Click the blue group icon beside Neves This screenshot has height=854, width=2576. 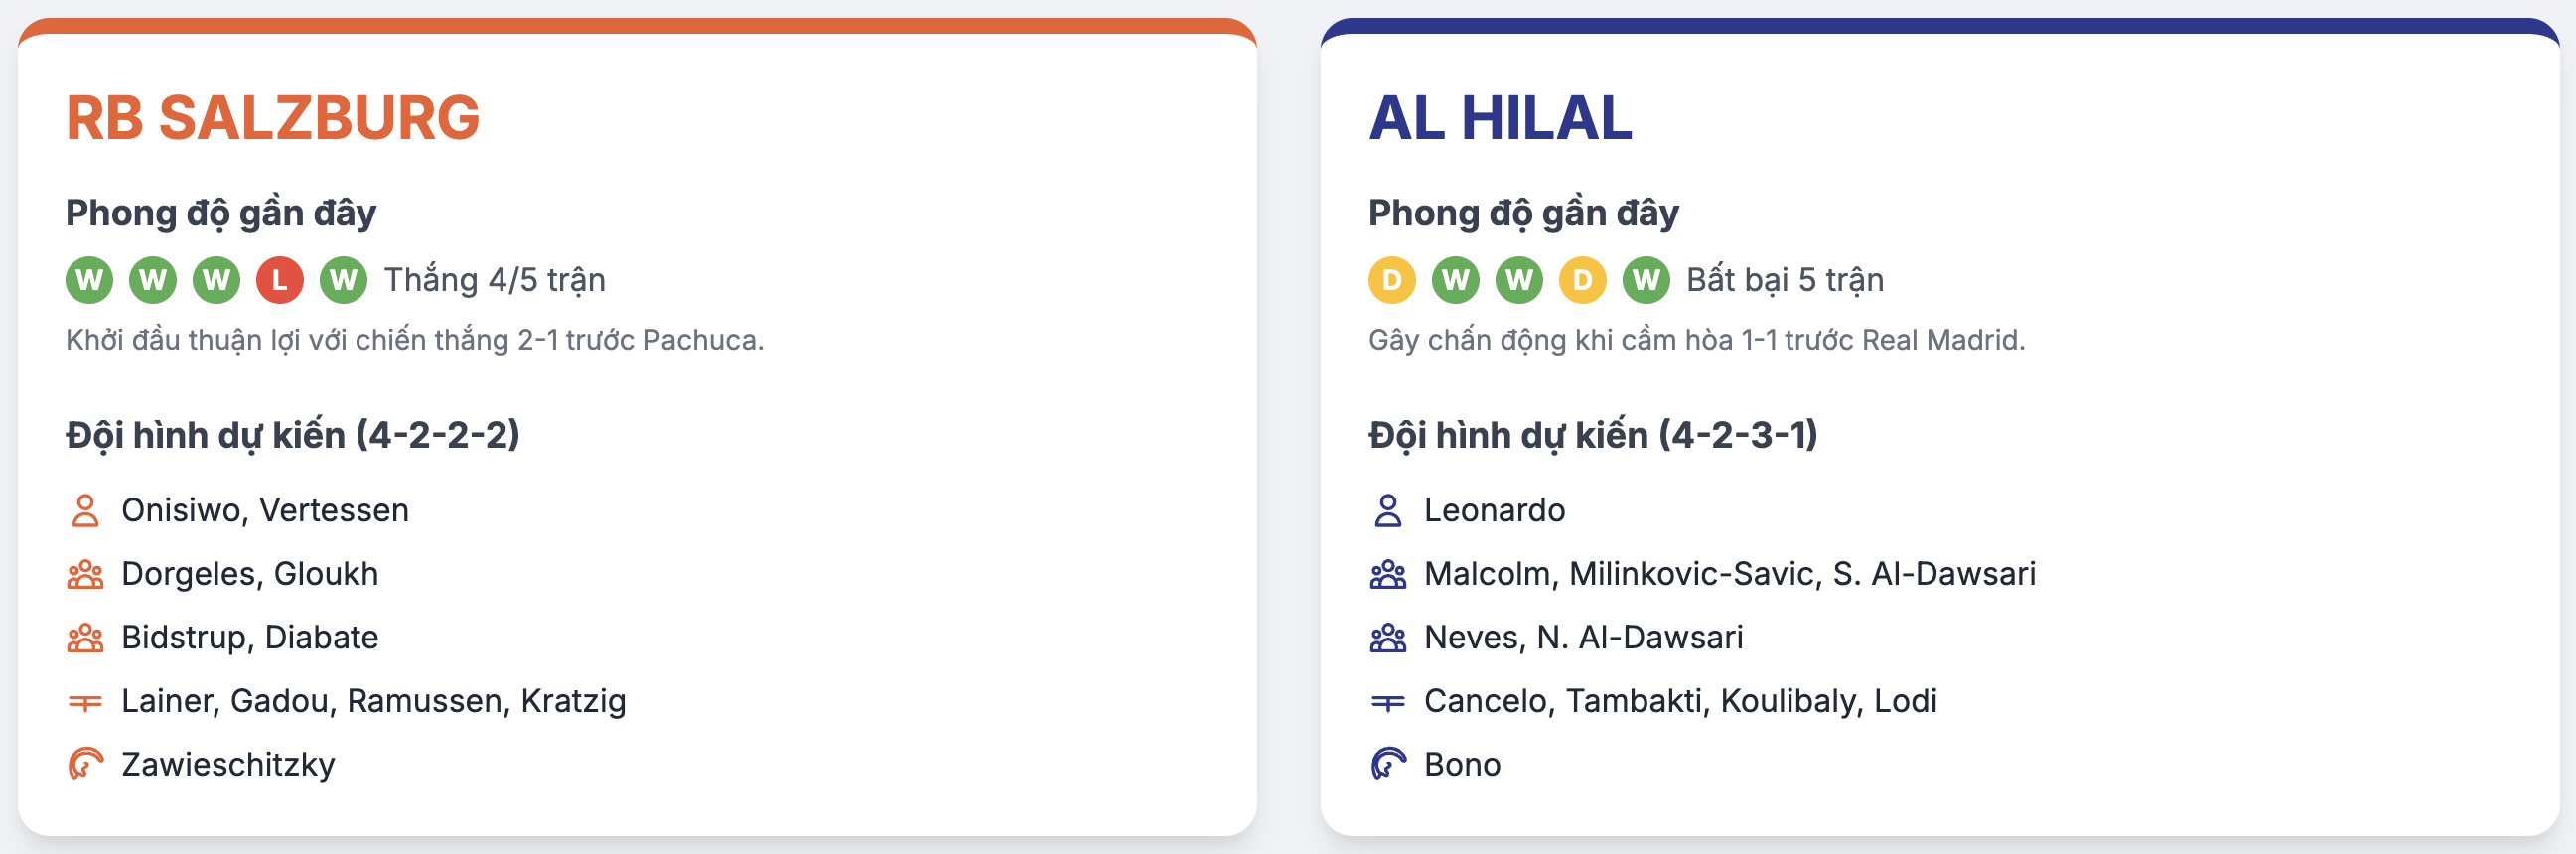click(1388, 638)
